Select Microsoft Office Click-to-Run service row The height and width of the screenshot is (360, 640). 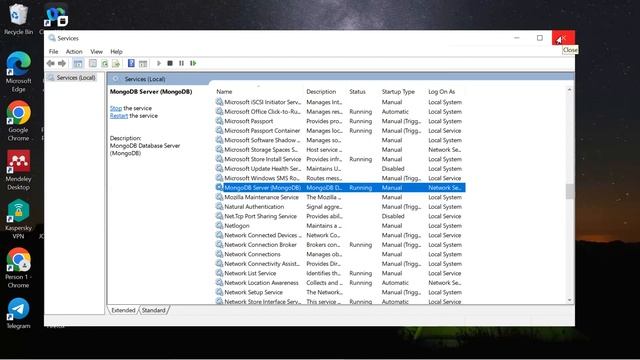click(340, 111)
